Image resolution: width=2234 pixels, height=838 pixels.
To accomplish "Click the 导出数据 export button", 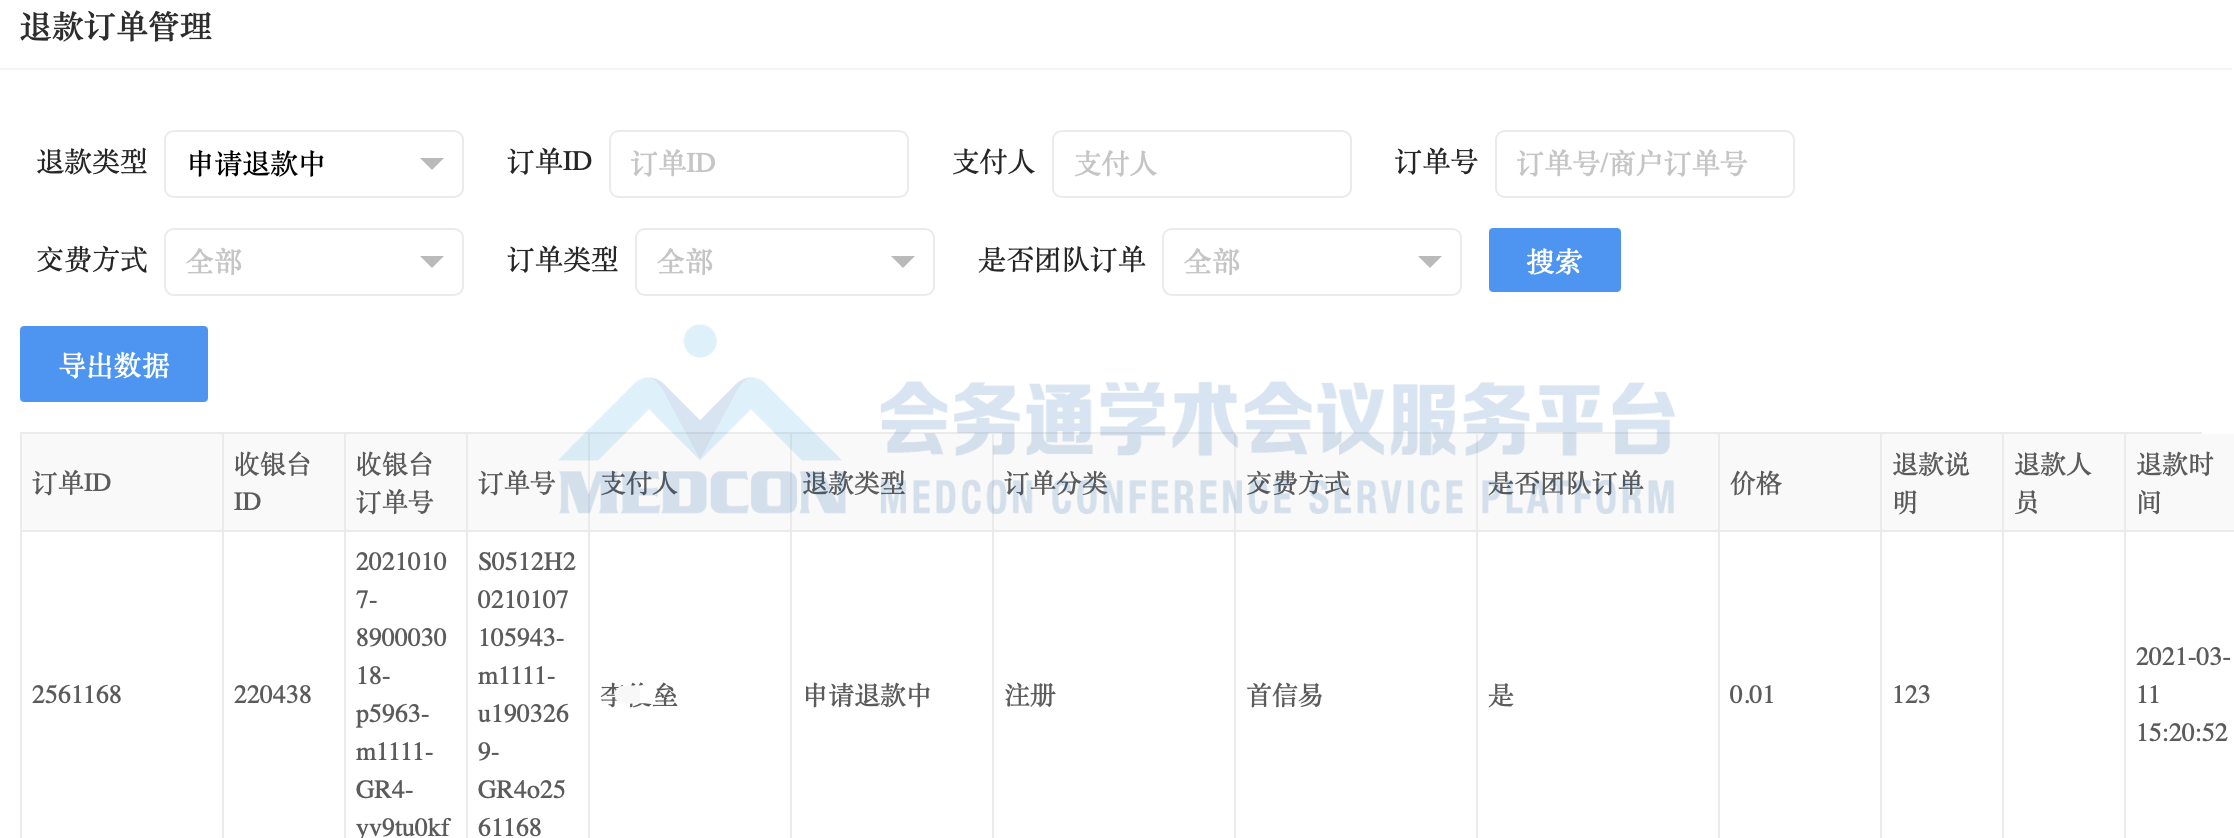I will 114,365.
